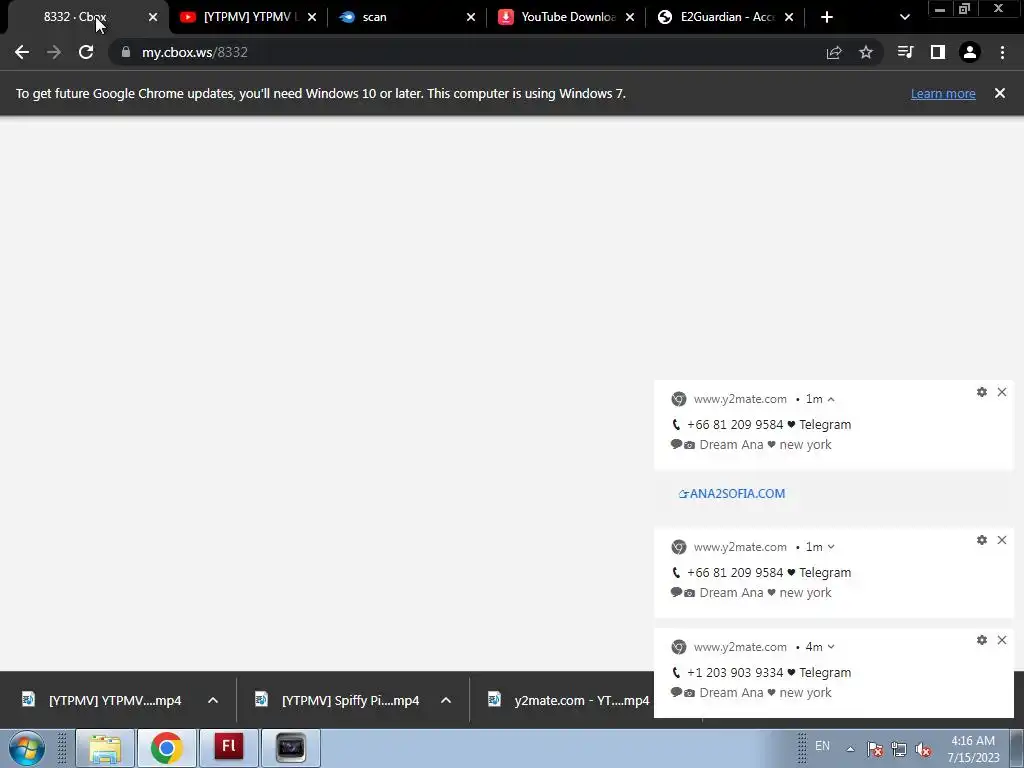Open a new tab
Viewport: 1024px width, 768px height.
(x=827, y=17)
